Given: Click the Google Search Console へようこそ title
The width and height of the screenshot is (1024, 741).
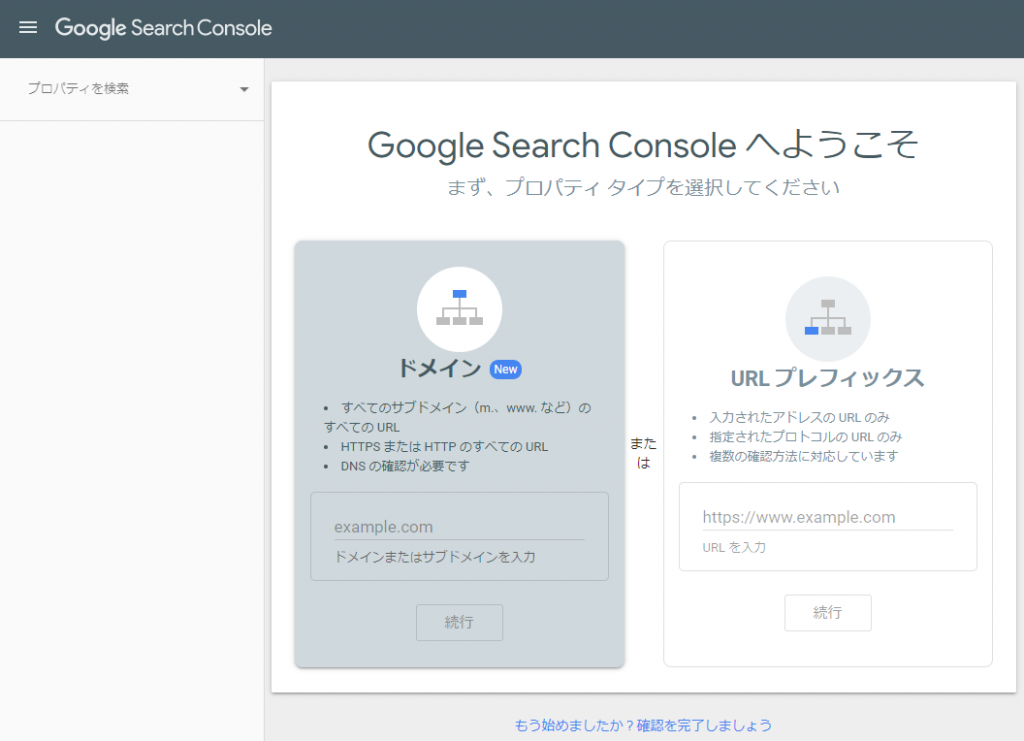Looking at the screenshot, I should click(643, 145).
